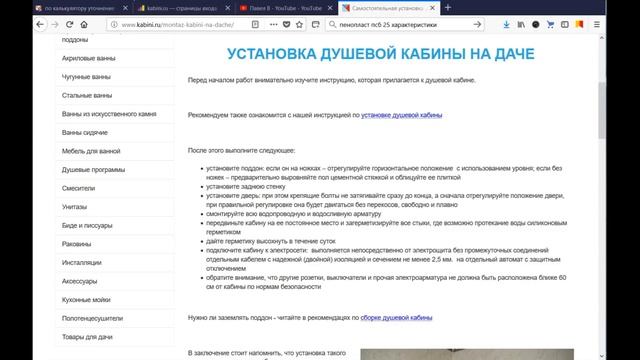
Task: Open Аксессуары category
Action: coord(80,281)
